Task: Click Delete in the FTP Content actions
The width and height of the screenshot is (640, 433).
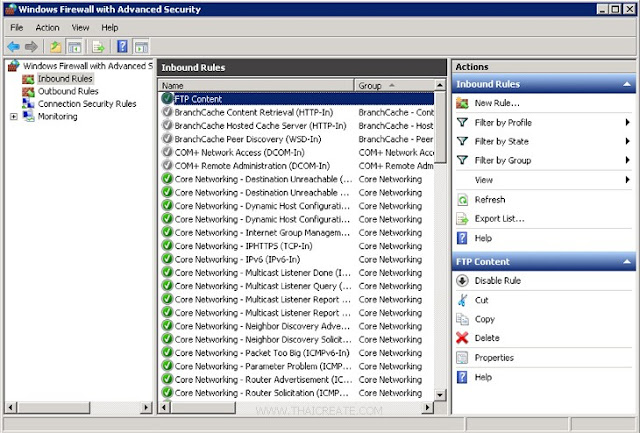Action: click(x=487, y=338)
